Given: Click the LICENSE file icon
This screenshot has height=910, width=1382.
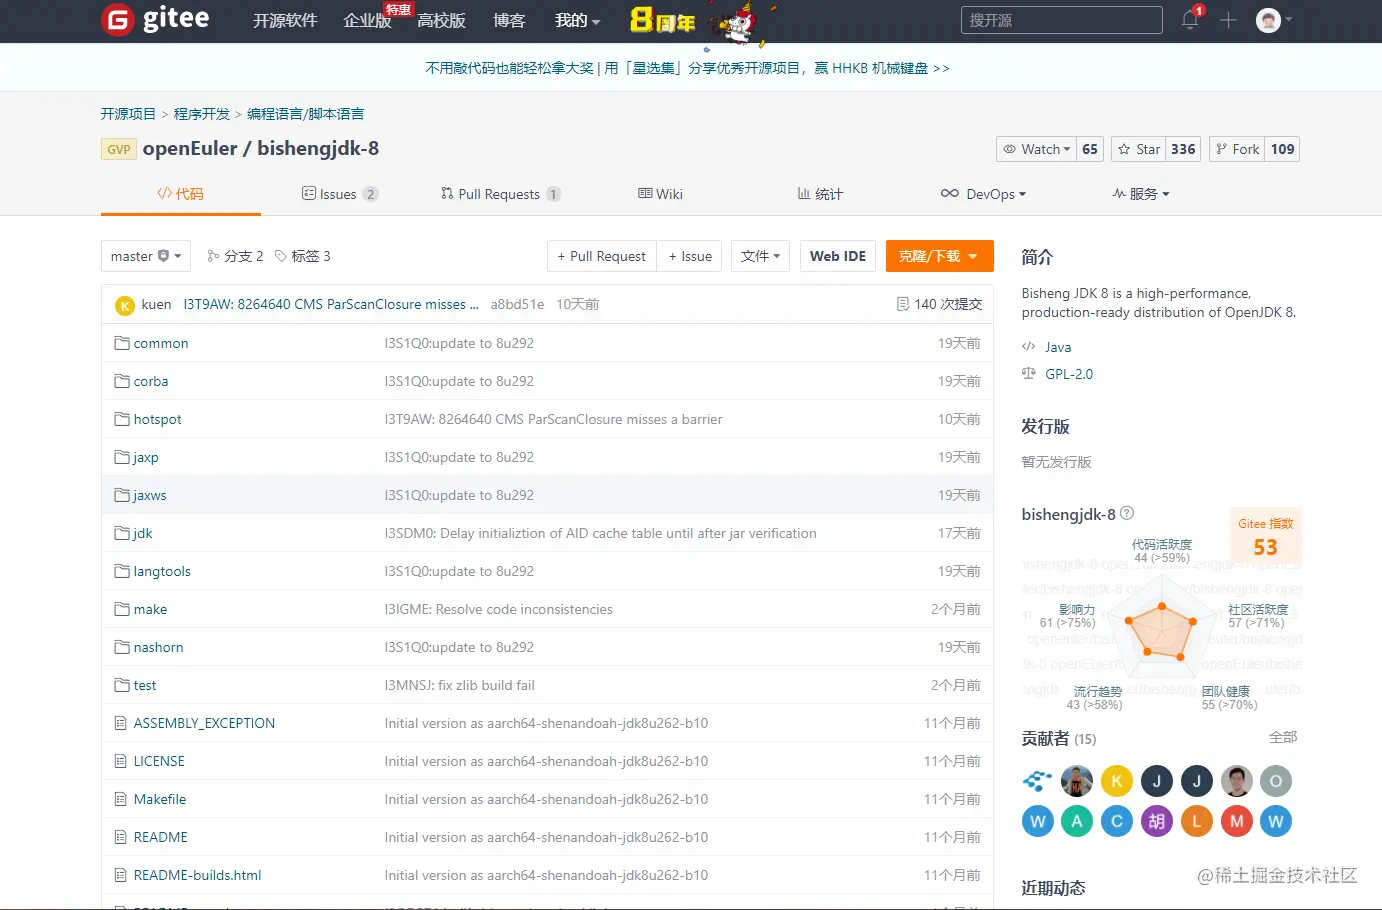Looking at the screenshot, I should pyautogui.click(x=121, y=761).
